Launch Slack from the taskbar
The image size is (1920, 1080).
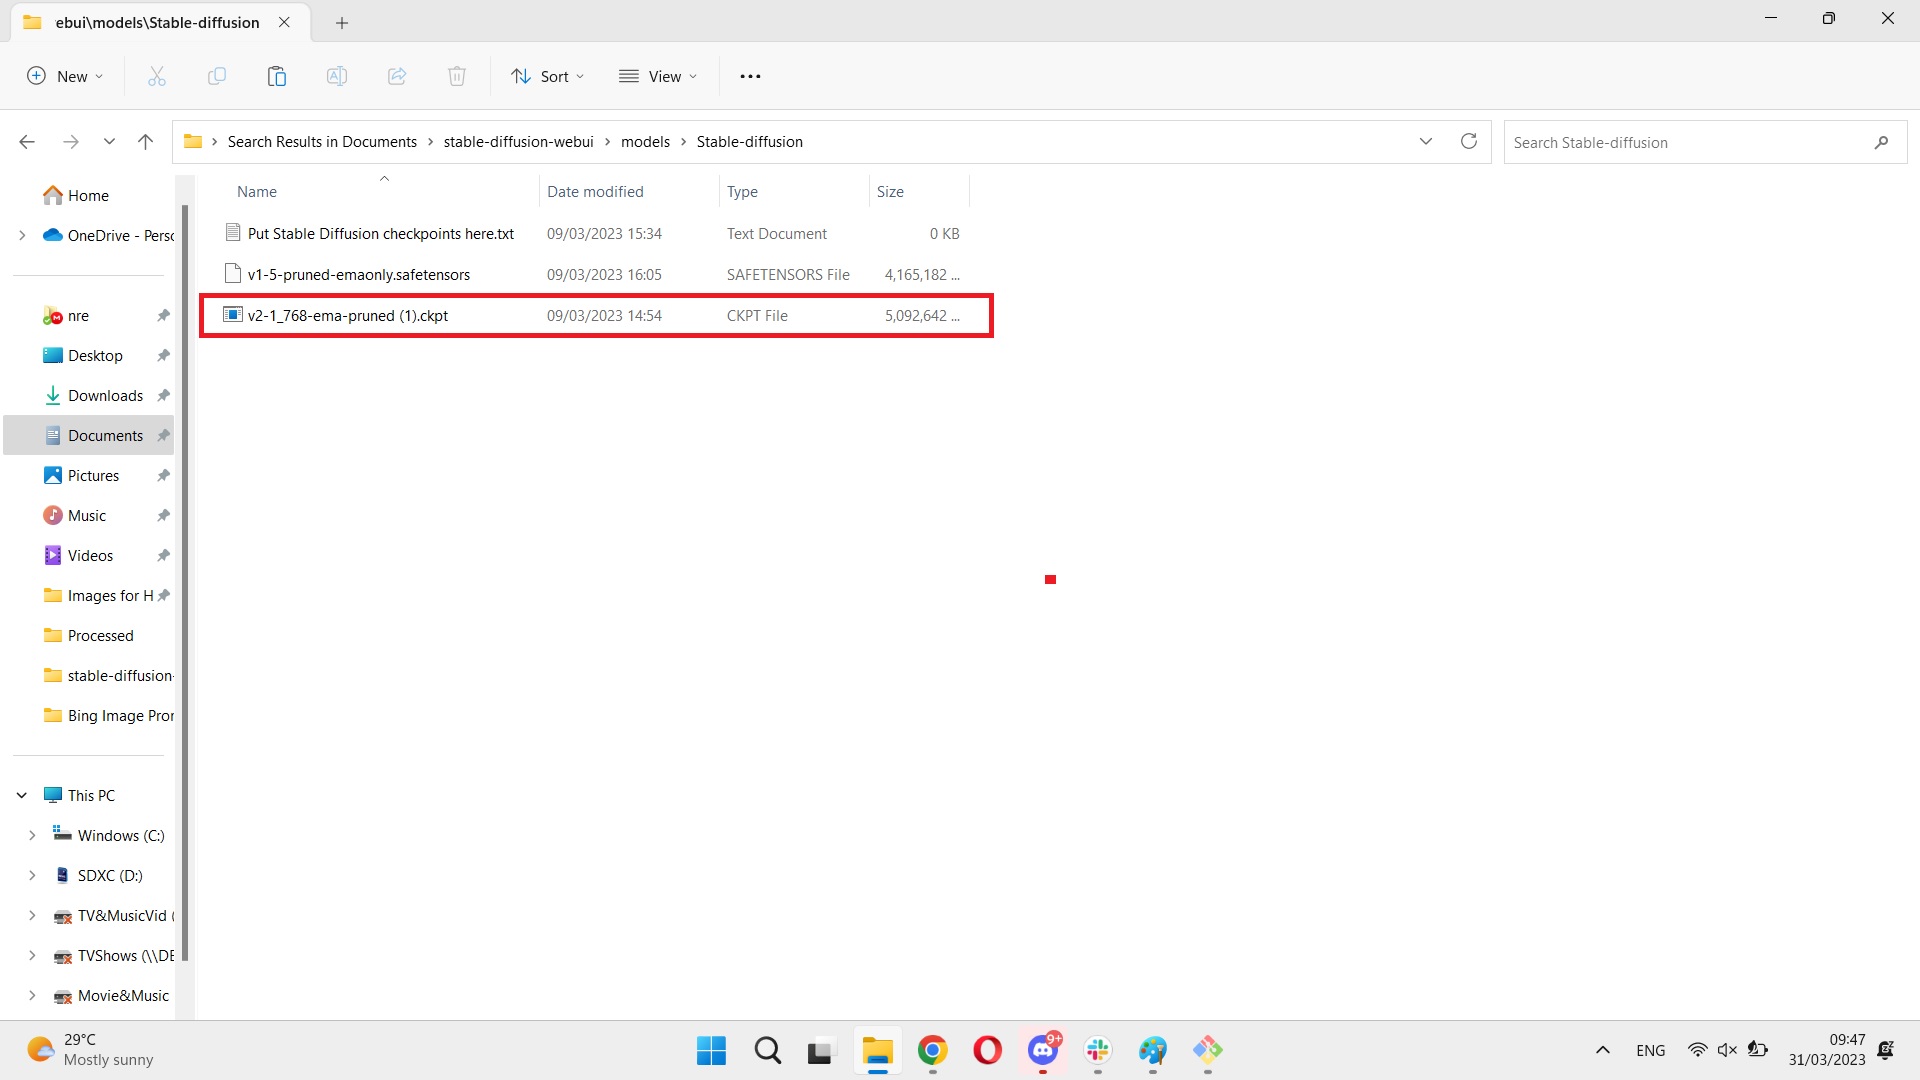pyautogui.click(x=1097, y=1051)
